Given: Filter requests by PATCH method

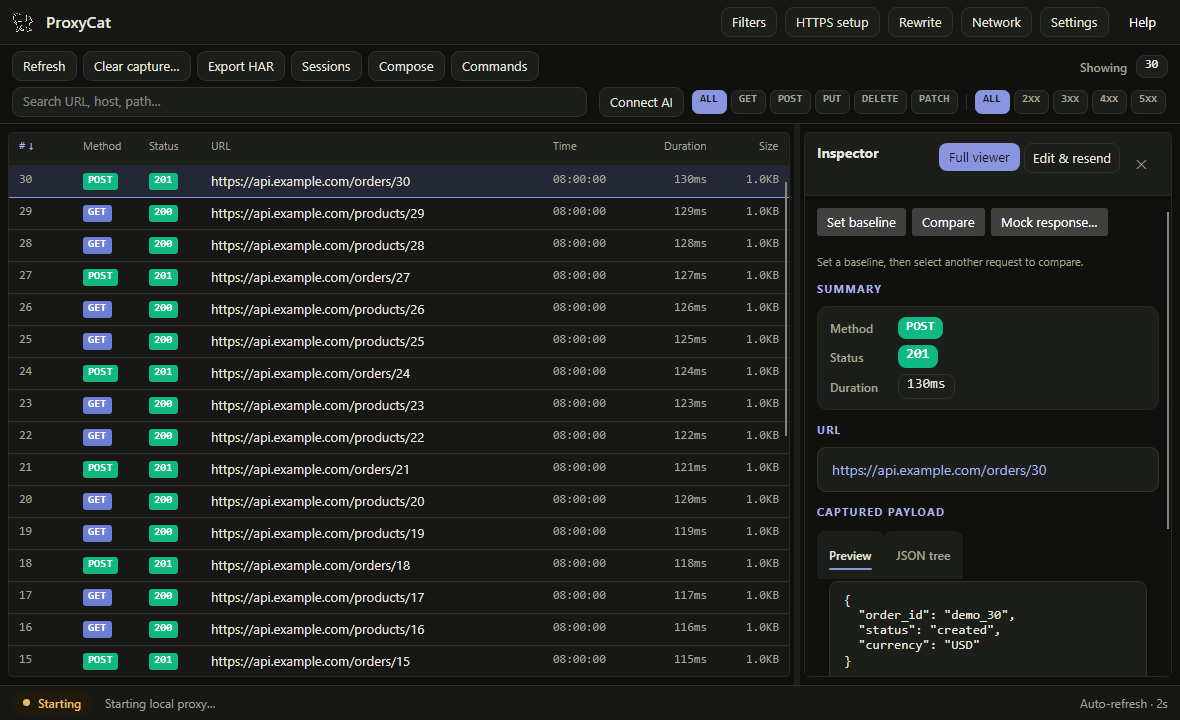Looking at the screenshot, I should (x=934, y=102).
